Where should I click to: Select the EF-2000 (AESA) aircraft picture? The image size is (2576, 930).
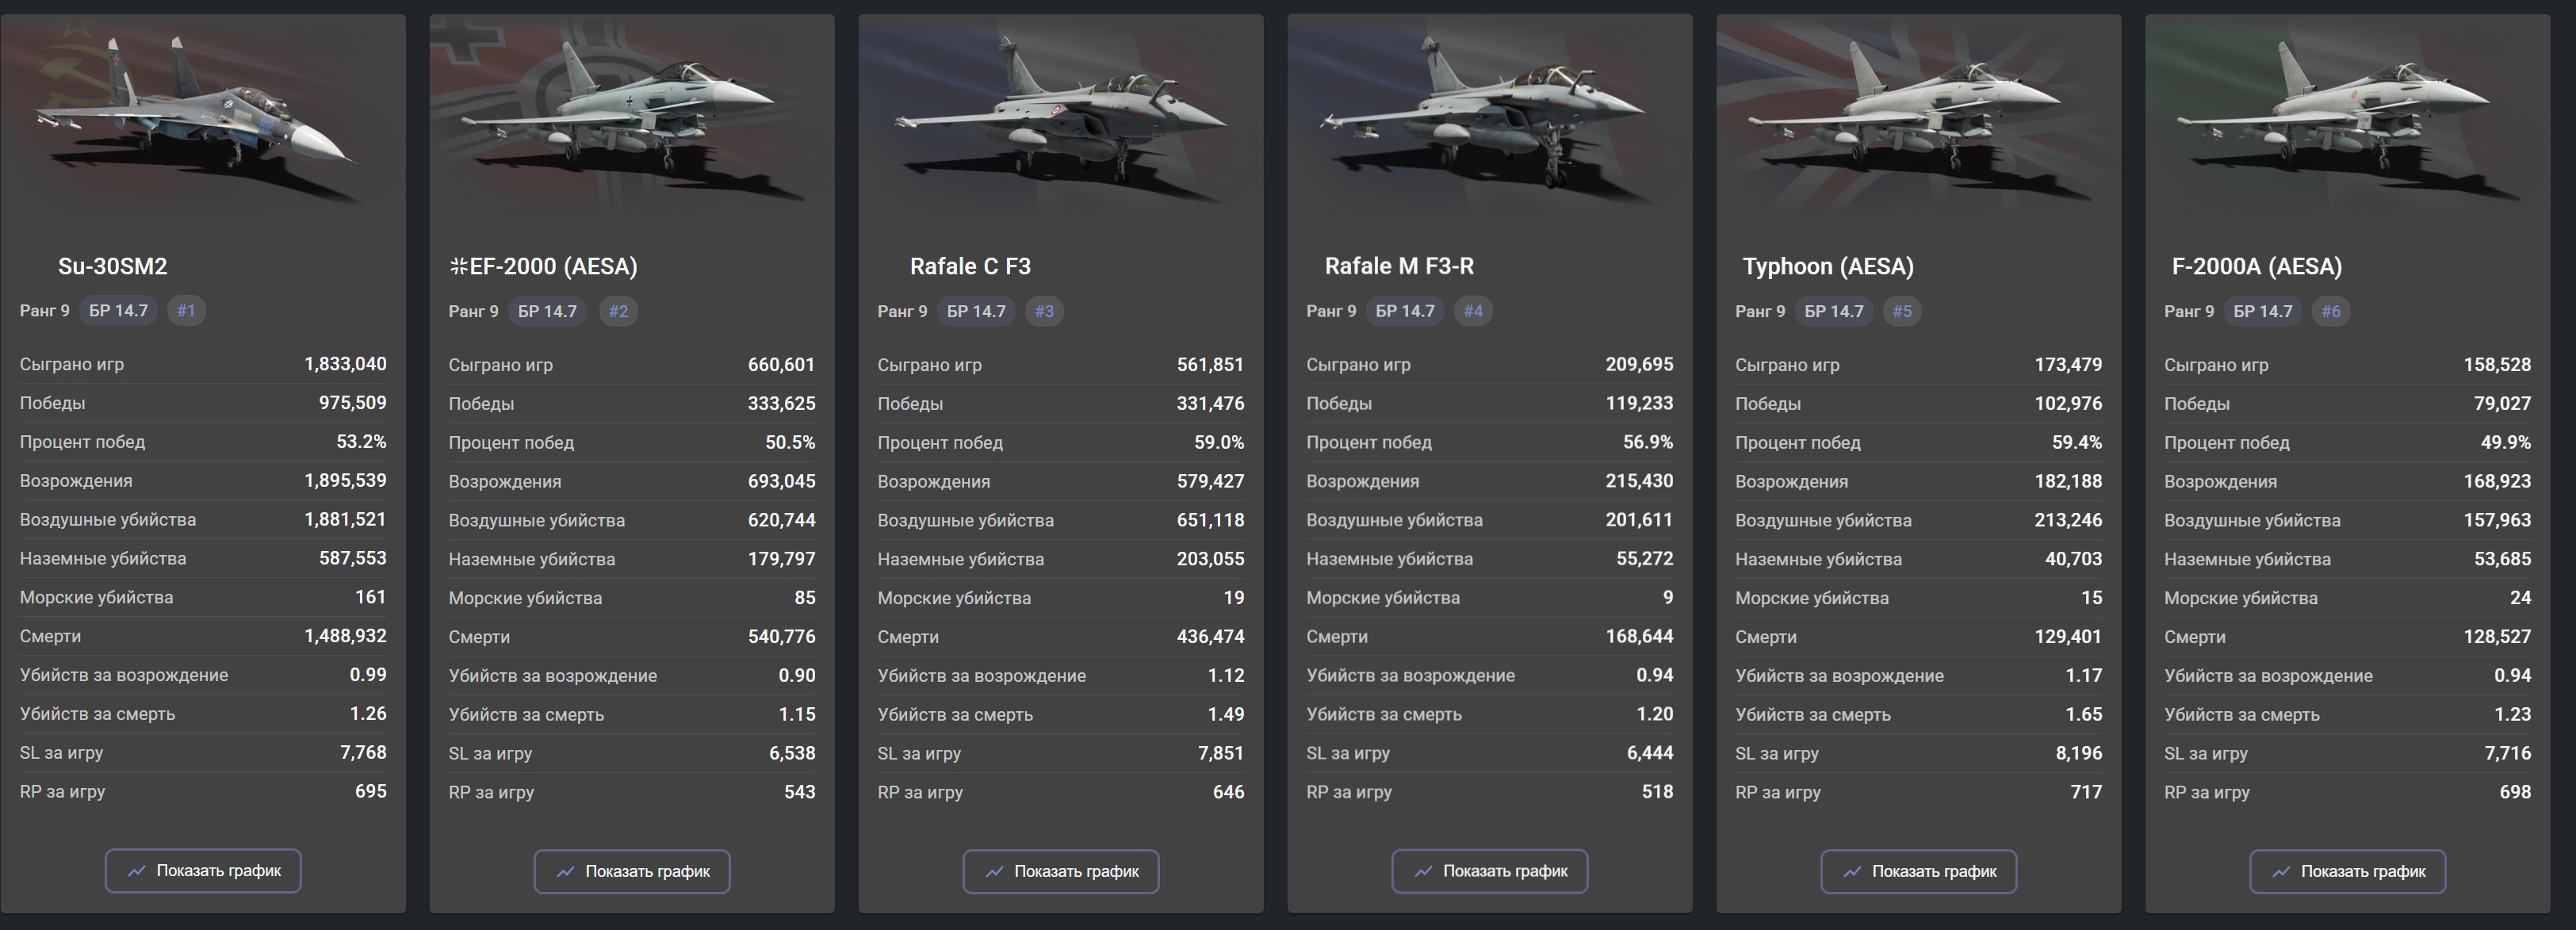[x=632, y=115]
